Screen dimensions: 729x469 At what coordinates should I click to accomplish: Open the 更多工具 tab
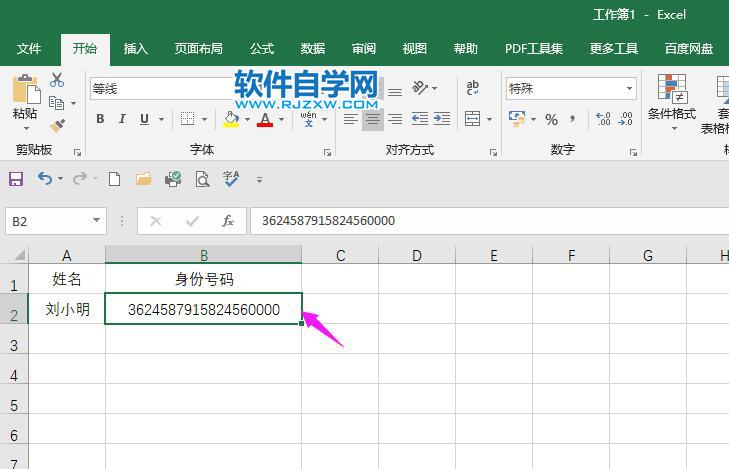point(614,48)
